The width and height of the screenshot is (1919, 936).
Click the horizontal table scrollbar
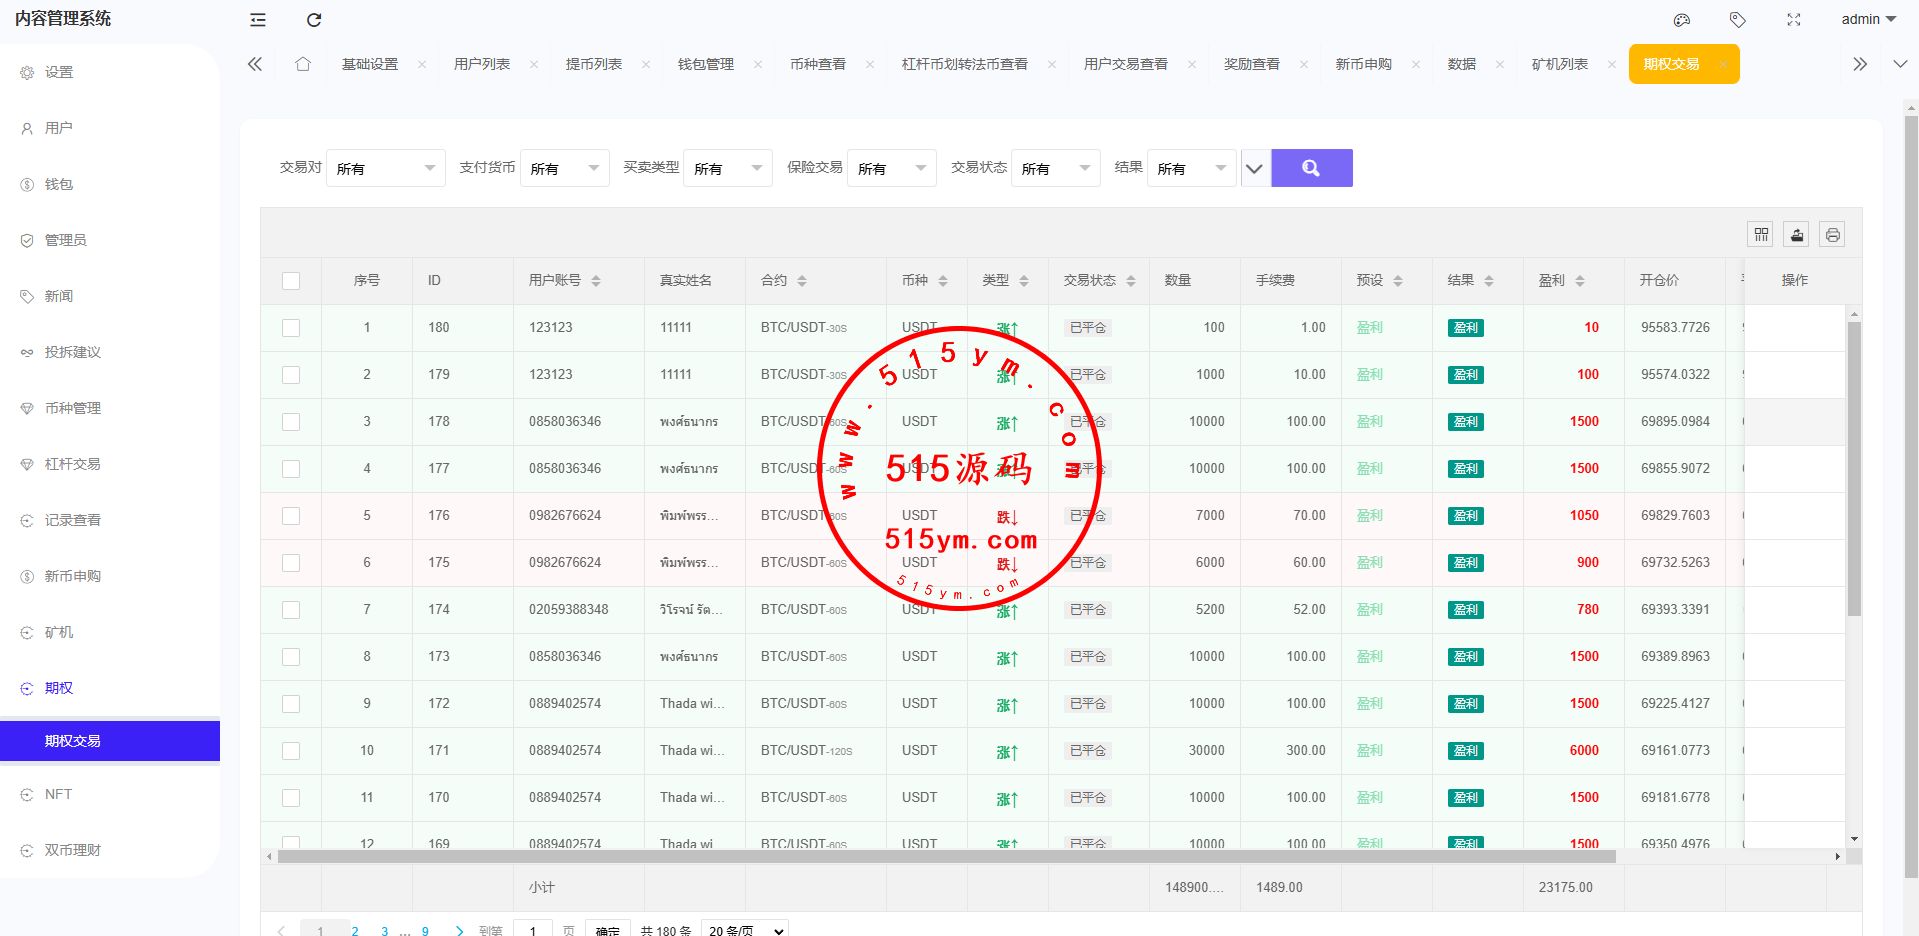pyautogui.click(x=946, y=857)
